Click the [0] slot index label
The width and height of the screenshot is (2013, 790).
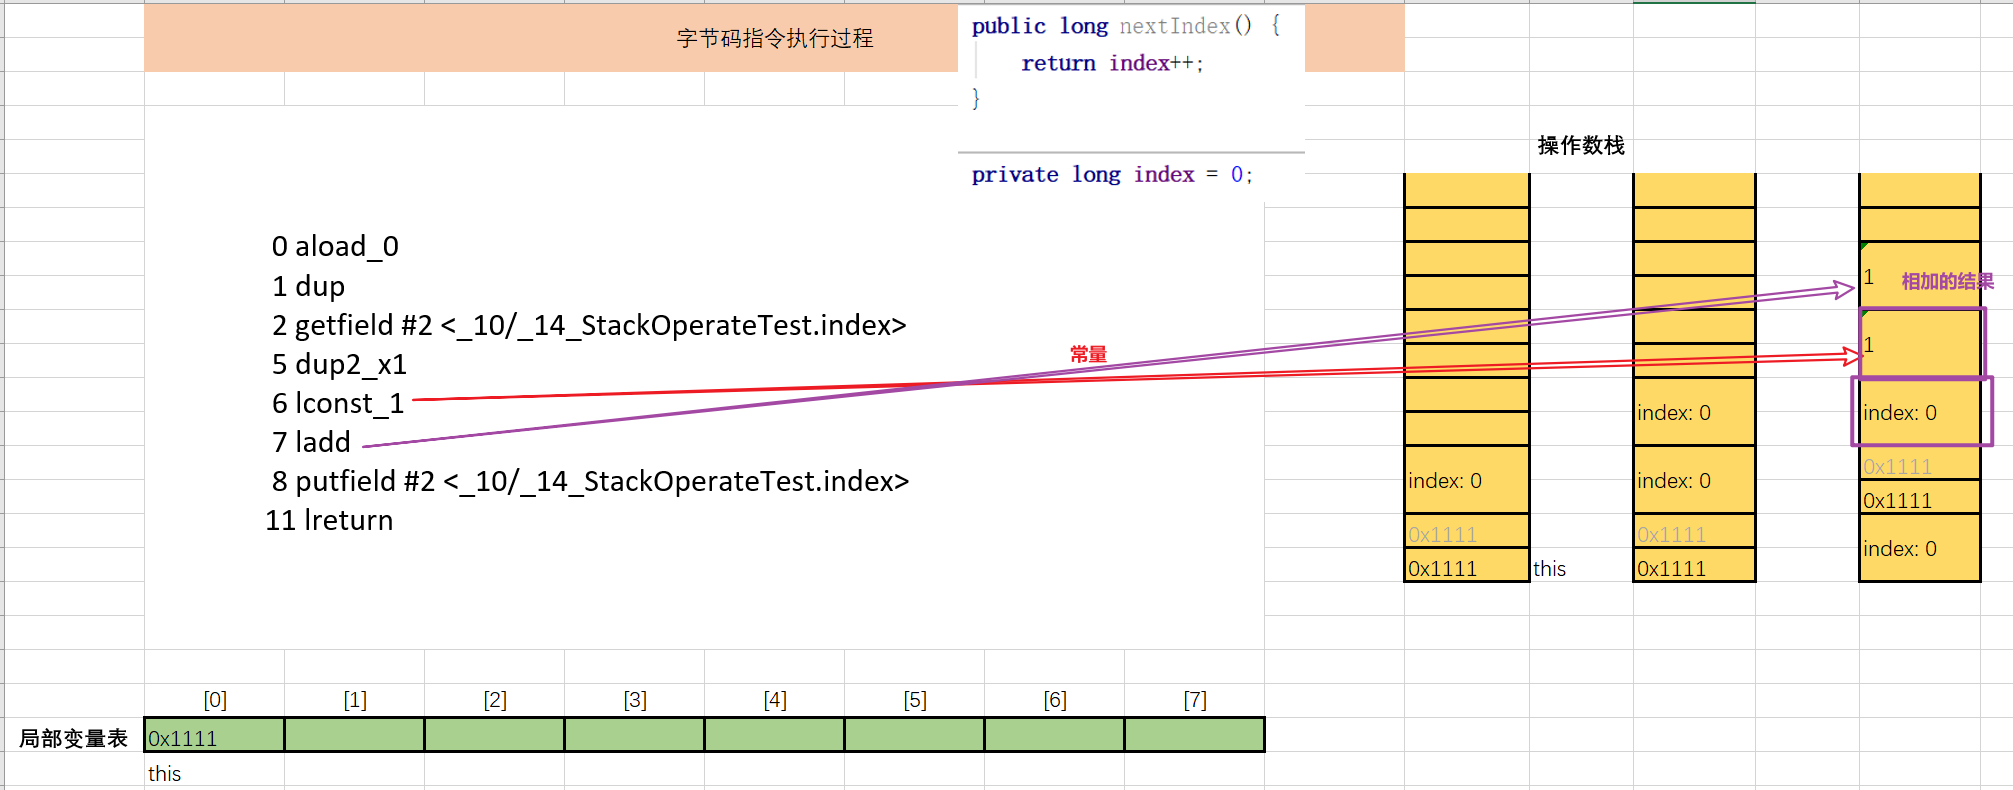coord(215,700)
